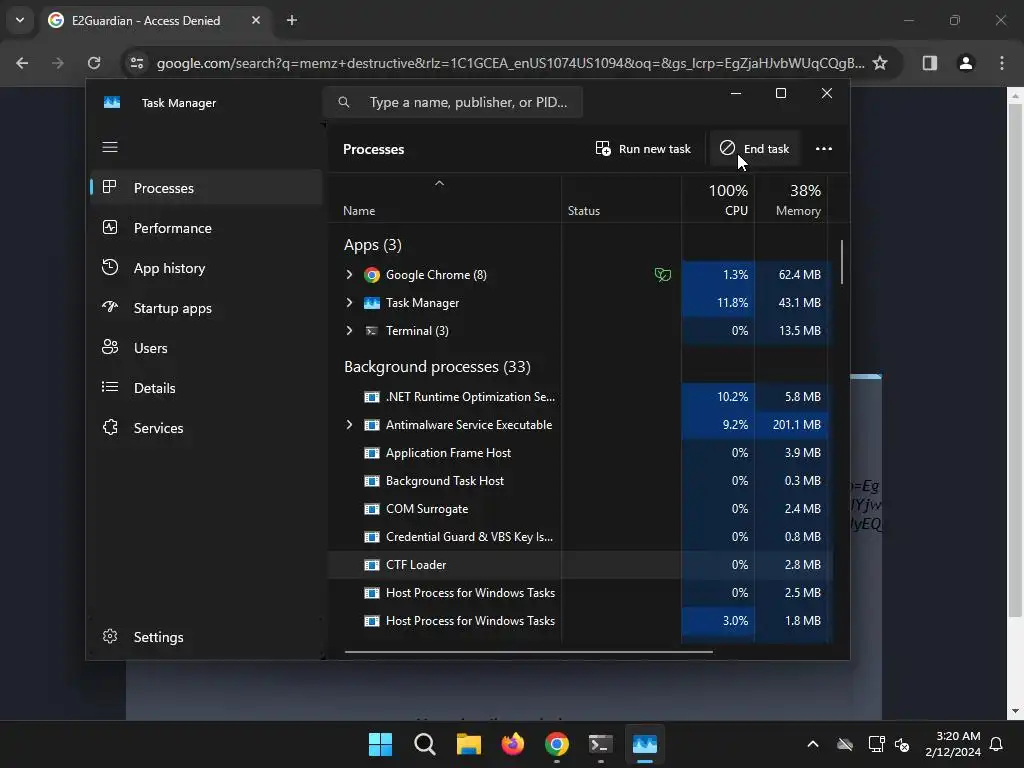Click Task Manager 11.8% CPU cell
Screen dimensions: 1024x768
(718, 302)
